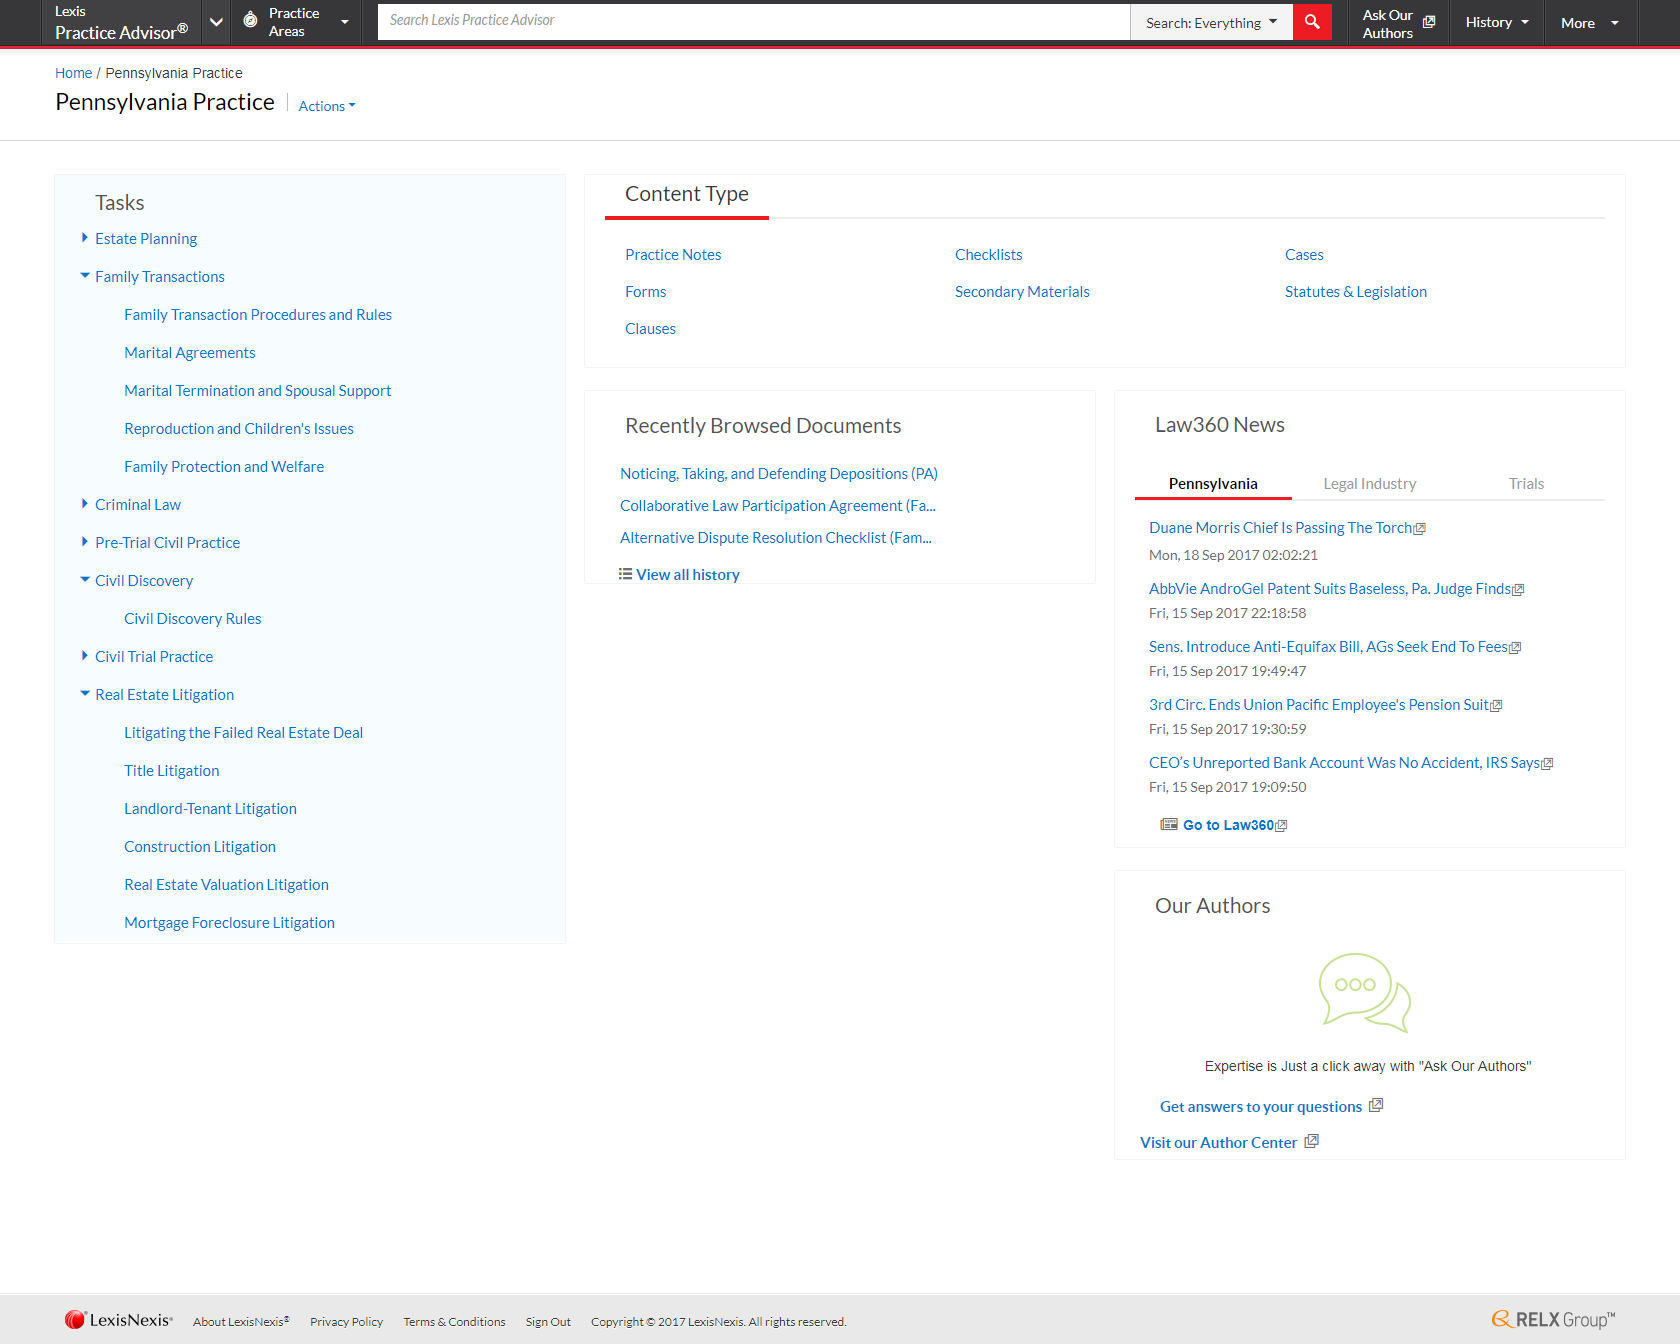This screenshot has width=1680, height=1344.
Task: Click the speech bubbles Our Authors icon
Action: pyautogui.click(x=1364, y=992)
